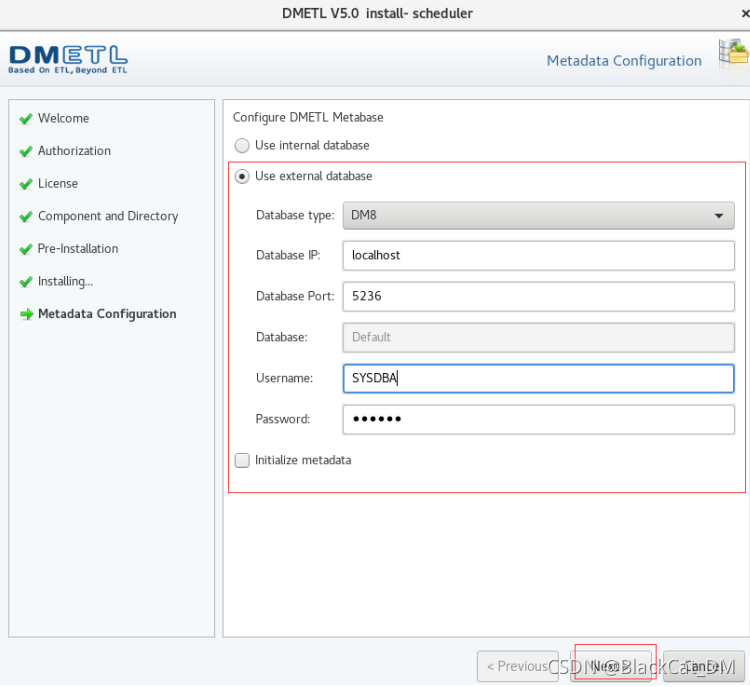Click the Component and Directory check mark
Image resolution: width=750 pixels, height=687 pixels.
coord(26,216)
